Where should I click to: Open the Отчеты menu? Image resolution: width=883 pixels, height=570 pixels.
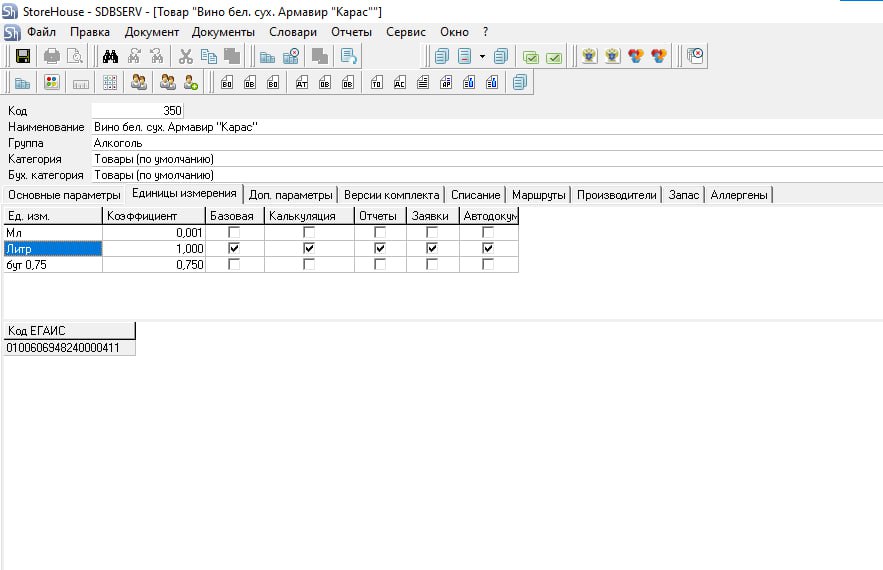[x=351, y=32]
